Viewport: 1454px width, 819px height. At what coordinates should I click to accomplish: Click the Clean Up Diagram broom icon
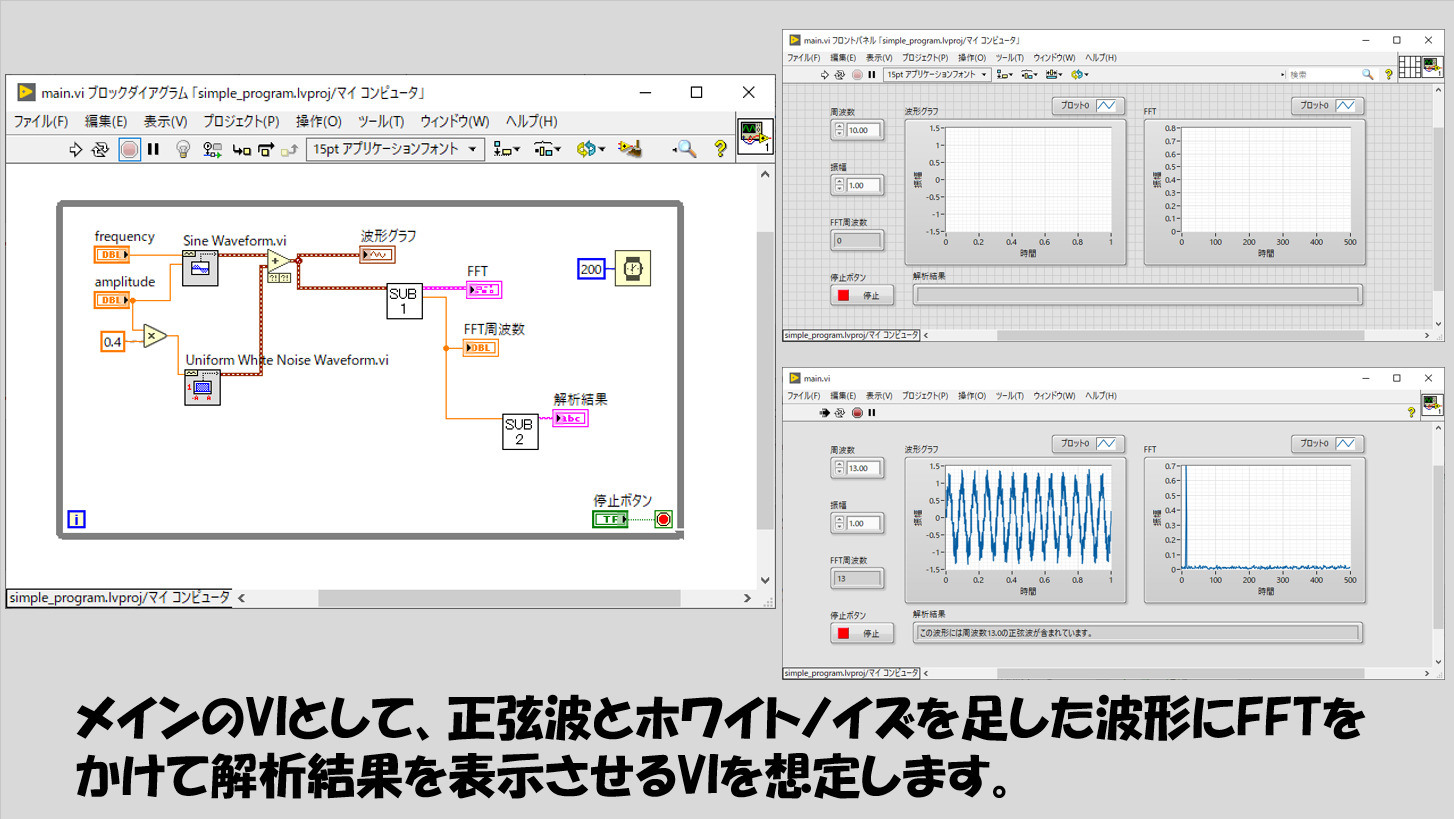pos(630,148)
